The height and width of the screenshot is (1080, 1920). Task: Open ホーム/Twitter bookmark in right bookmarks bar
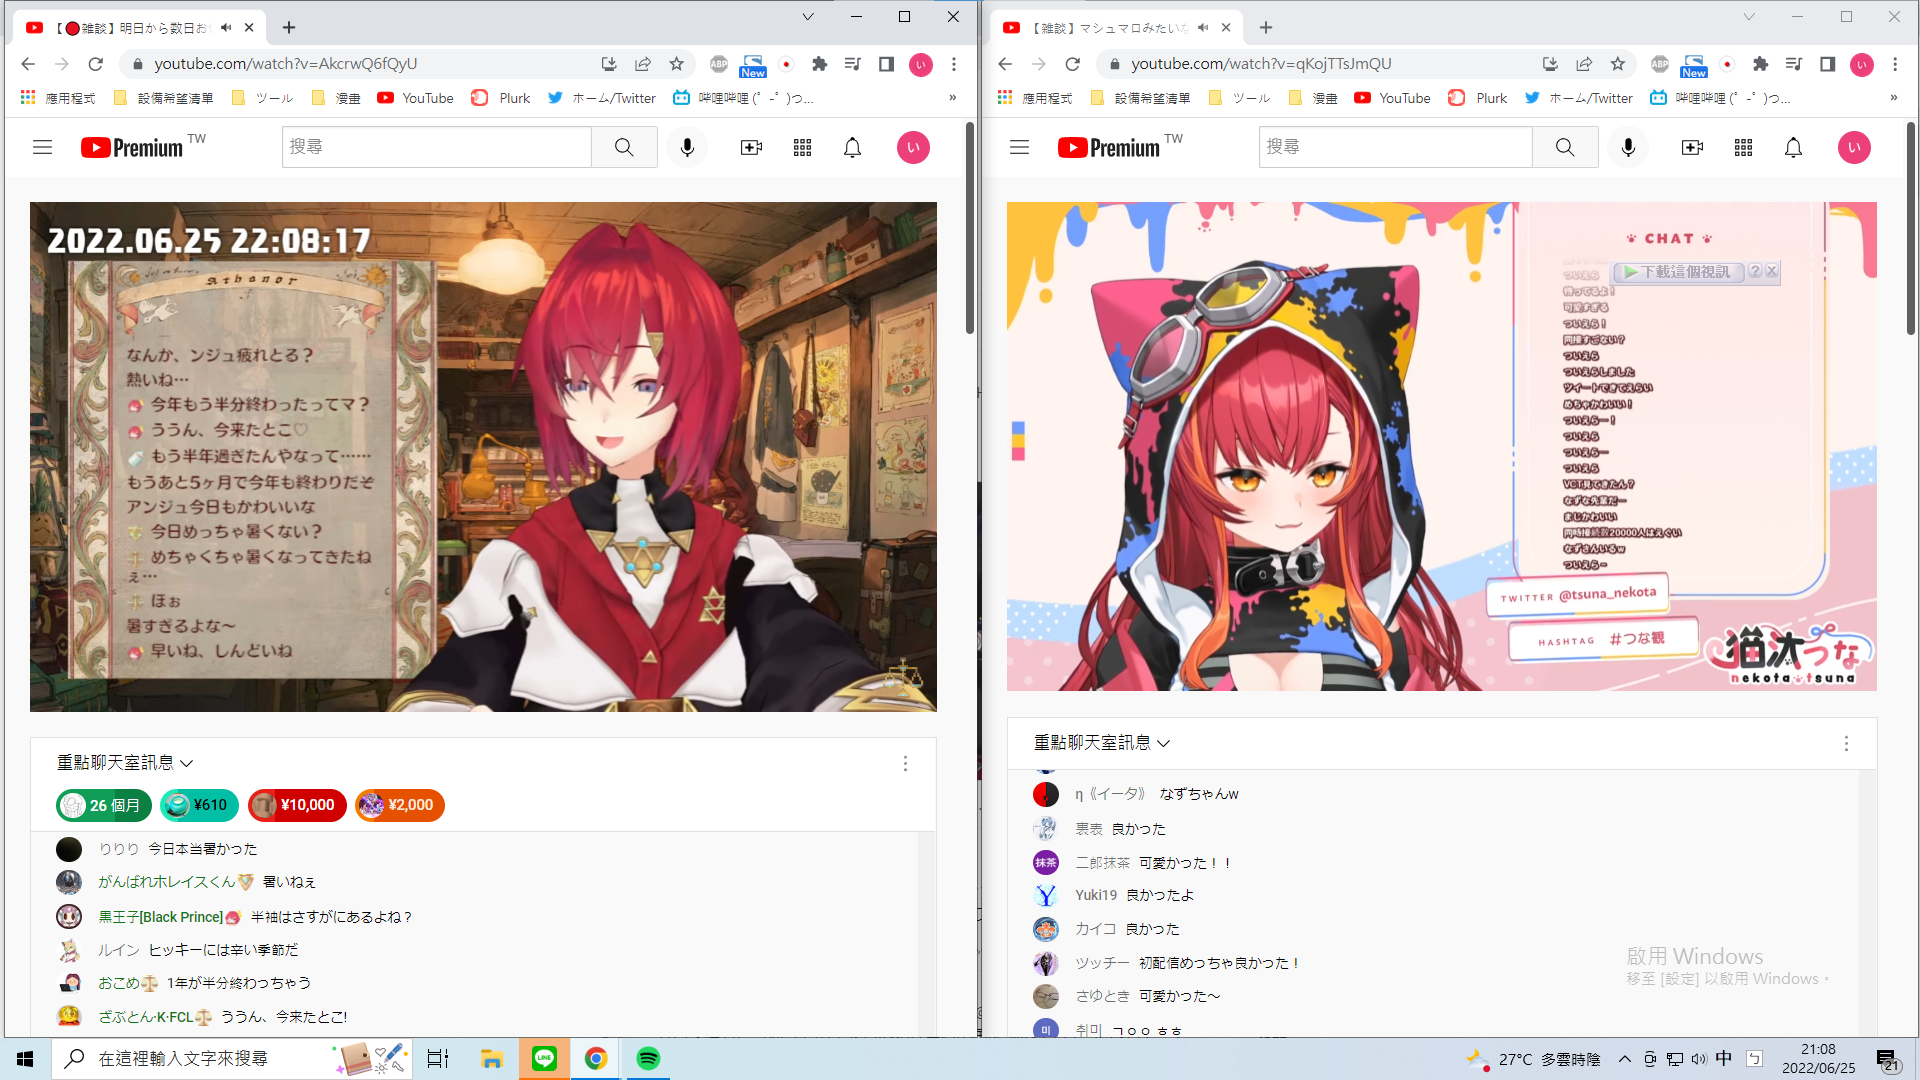click(x=1579, y=98)
